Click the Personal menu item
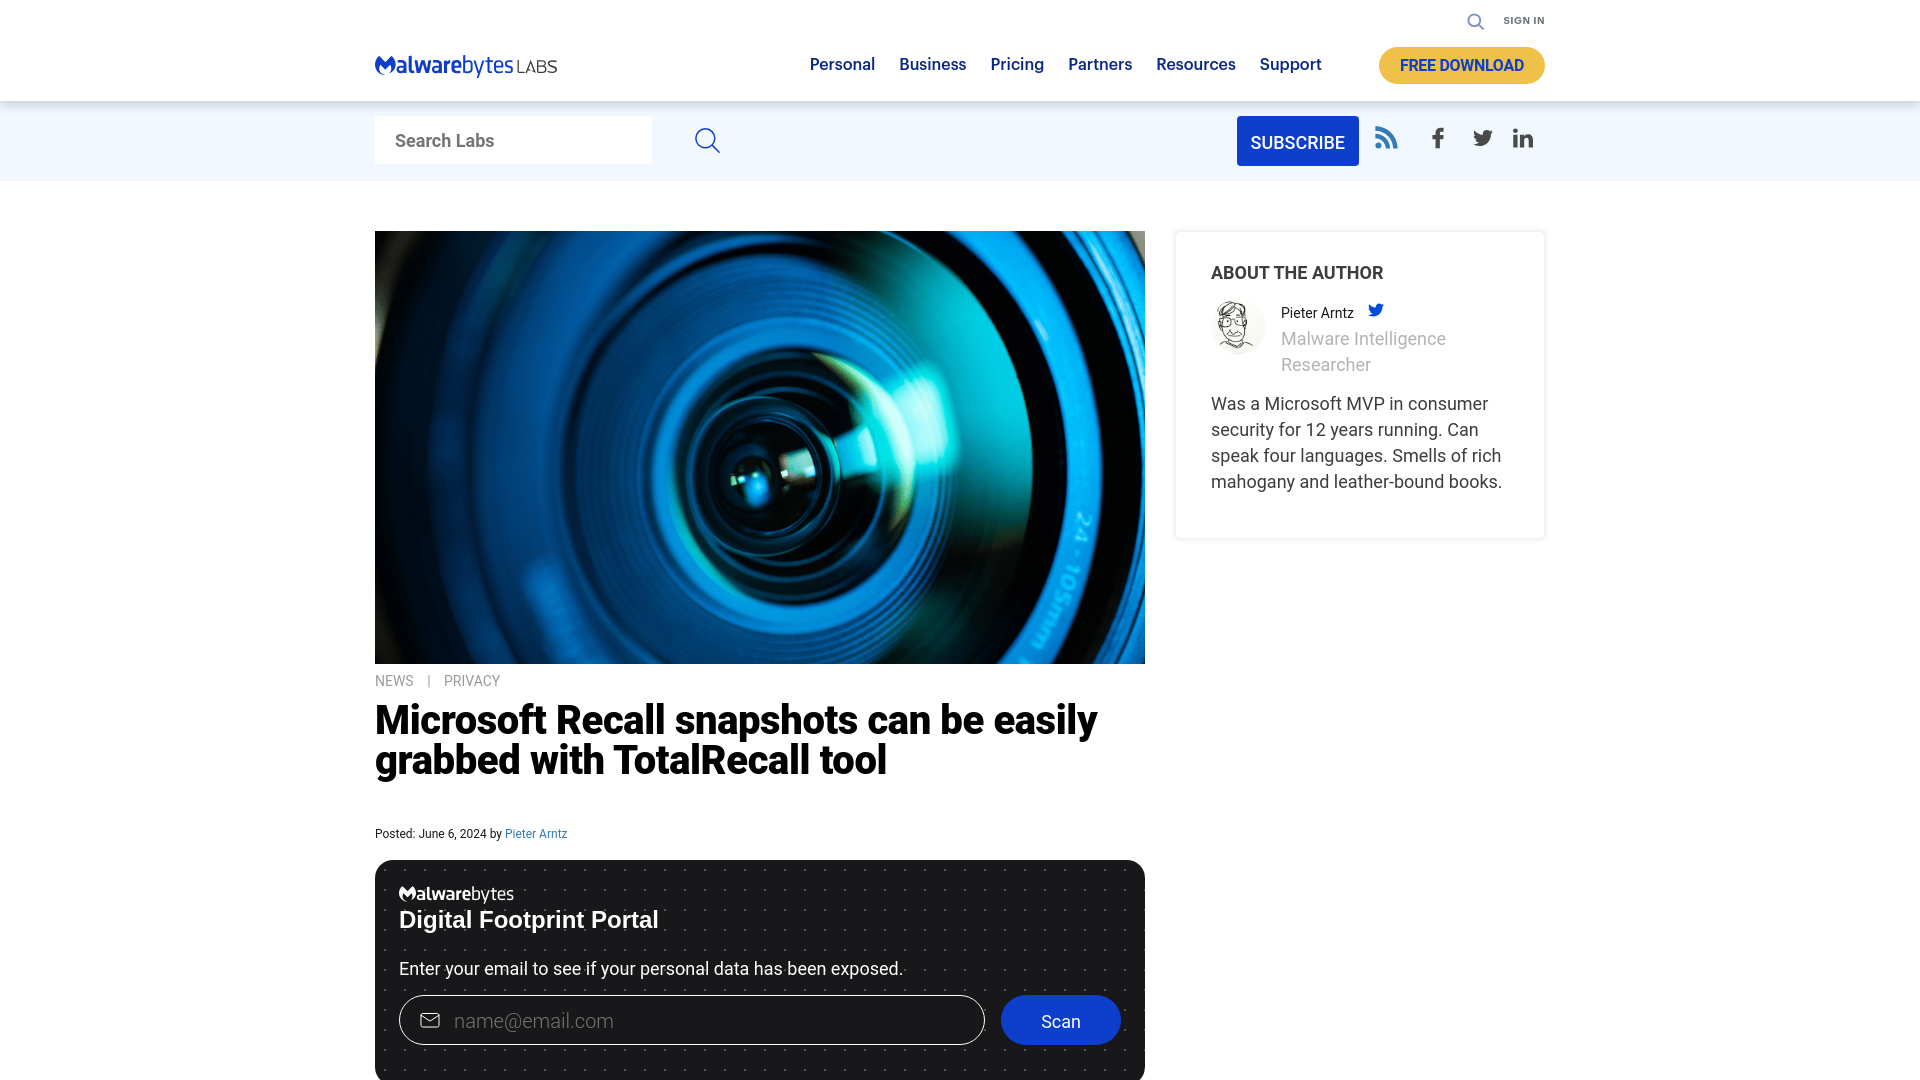This screenshot has height=1080, width=1920. coord(841,65)
